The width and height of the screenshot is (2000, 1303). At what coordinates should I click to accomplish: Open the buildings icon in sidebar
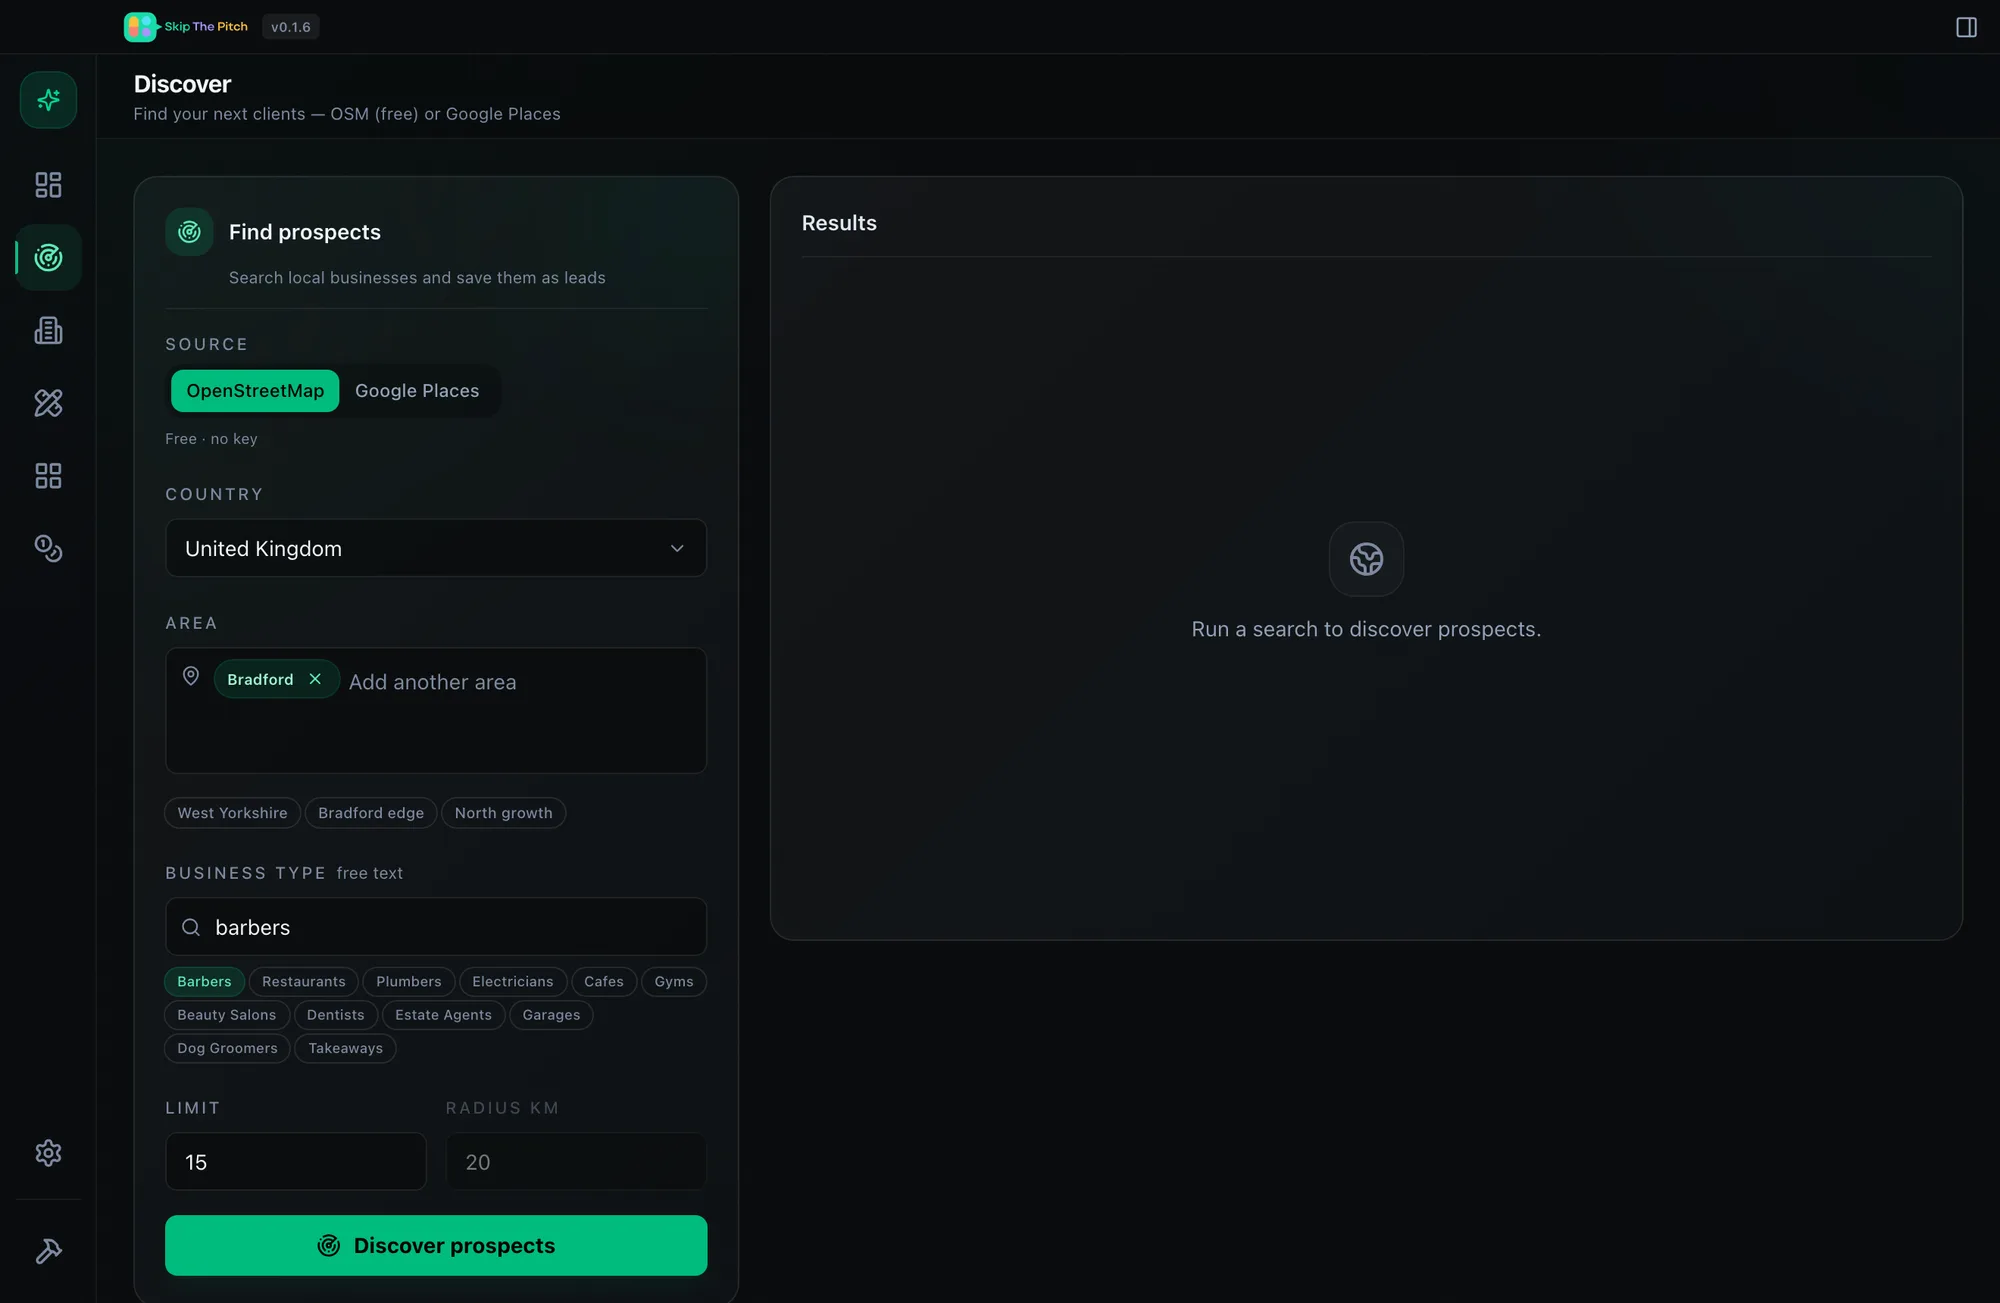coord(48,331)
